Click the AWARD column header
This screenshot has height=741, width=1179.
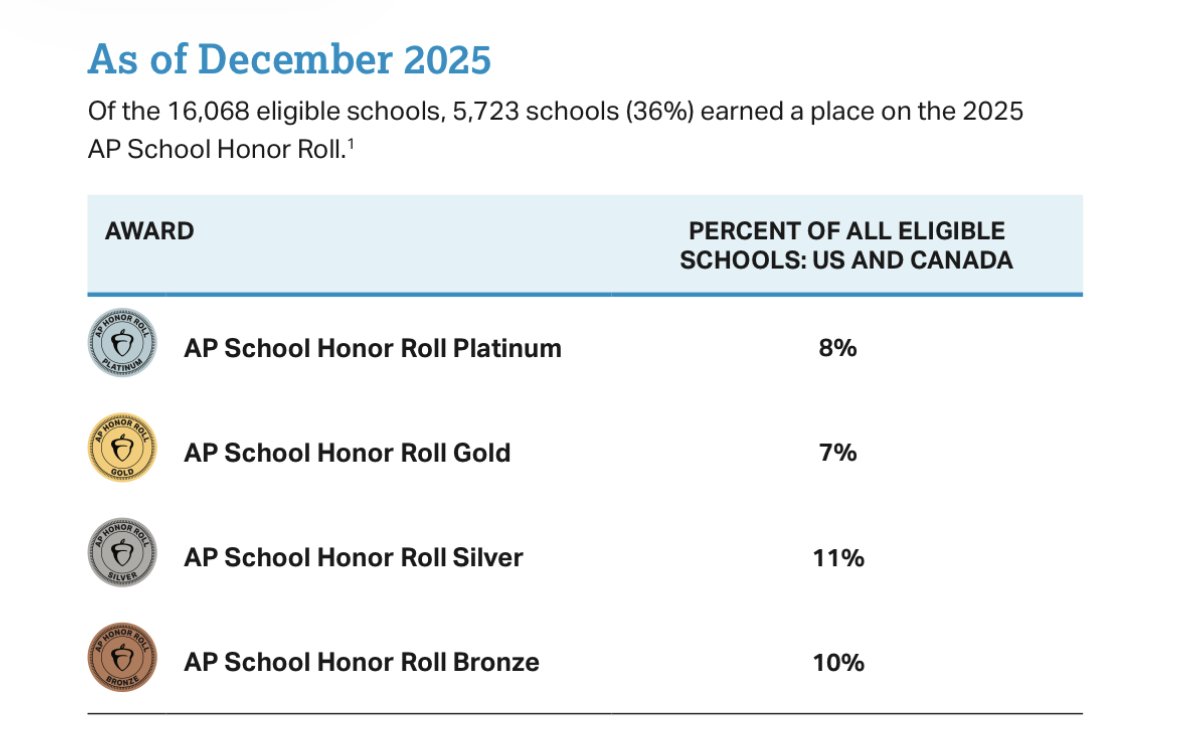point(149,231)
